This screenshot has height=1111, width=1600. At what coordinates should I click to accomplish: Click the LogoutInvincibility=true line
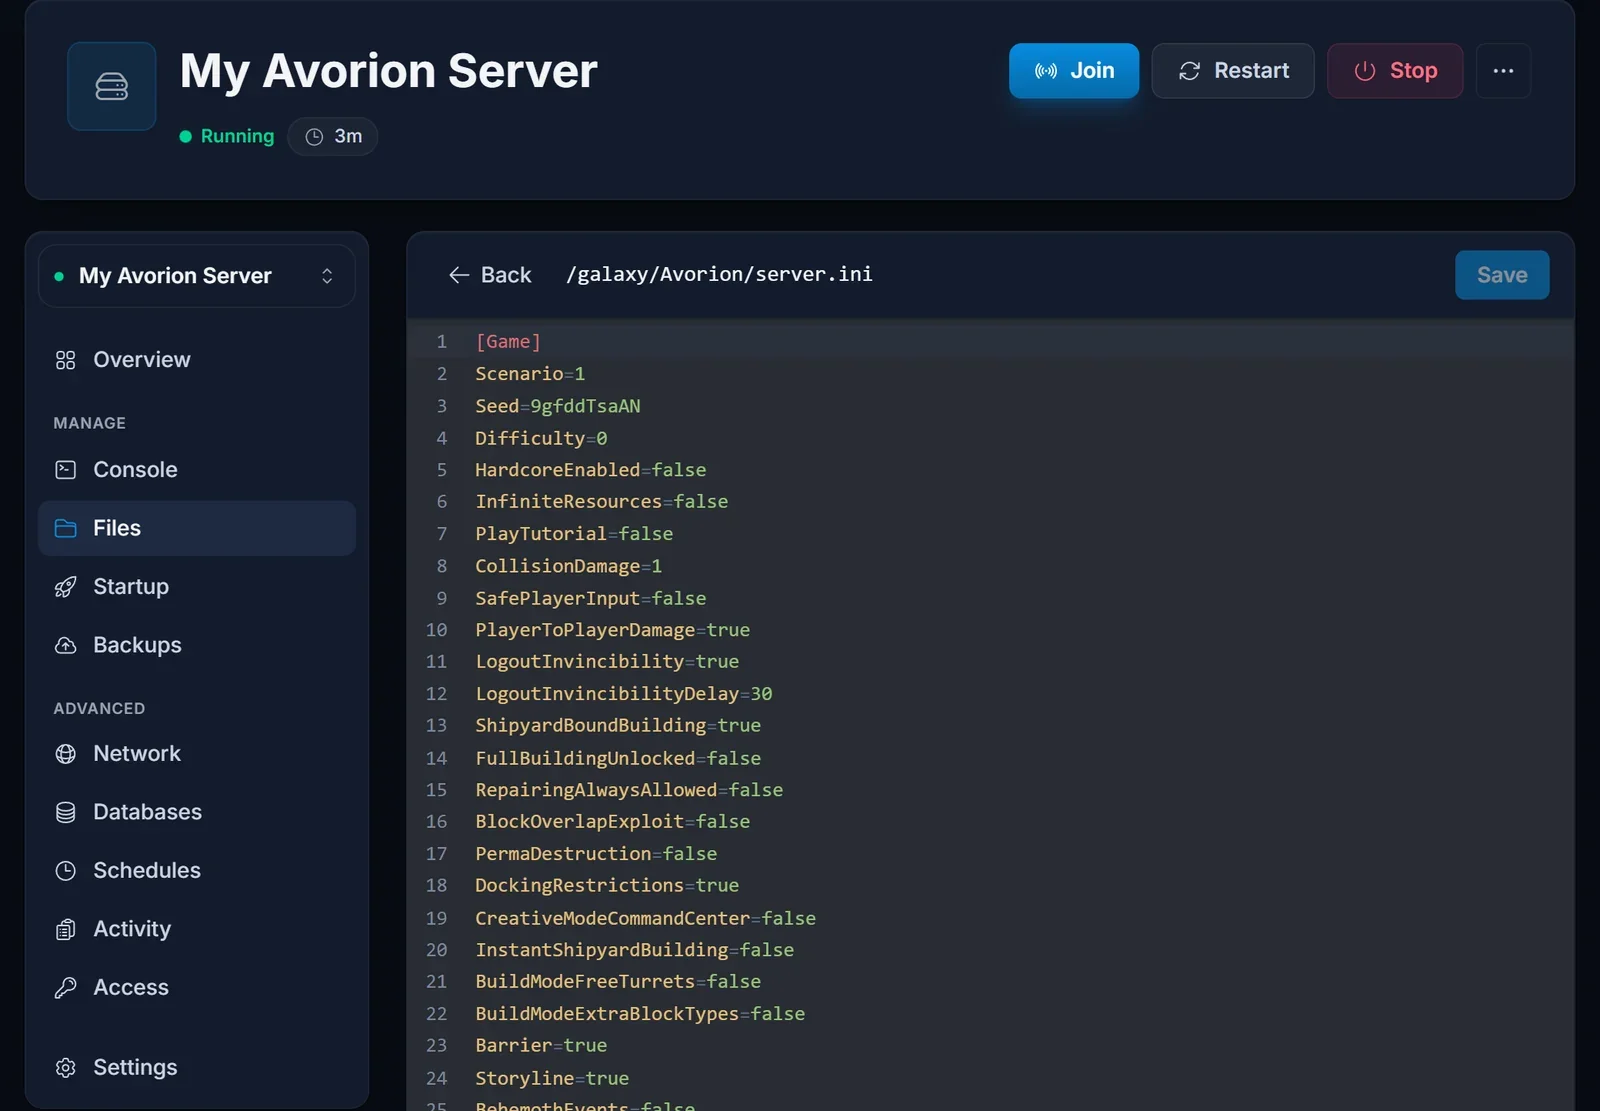(x=607, y=662)
